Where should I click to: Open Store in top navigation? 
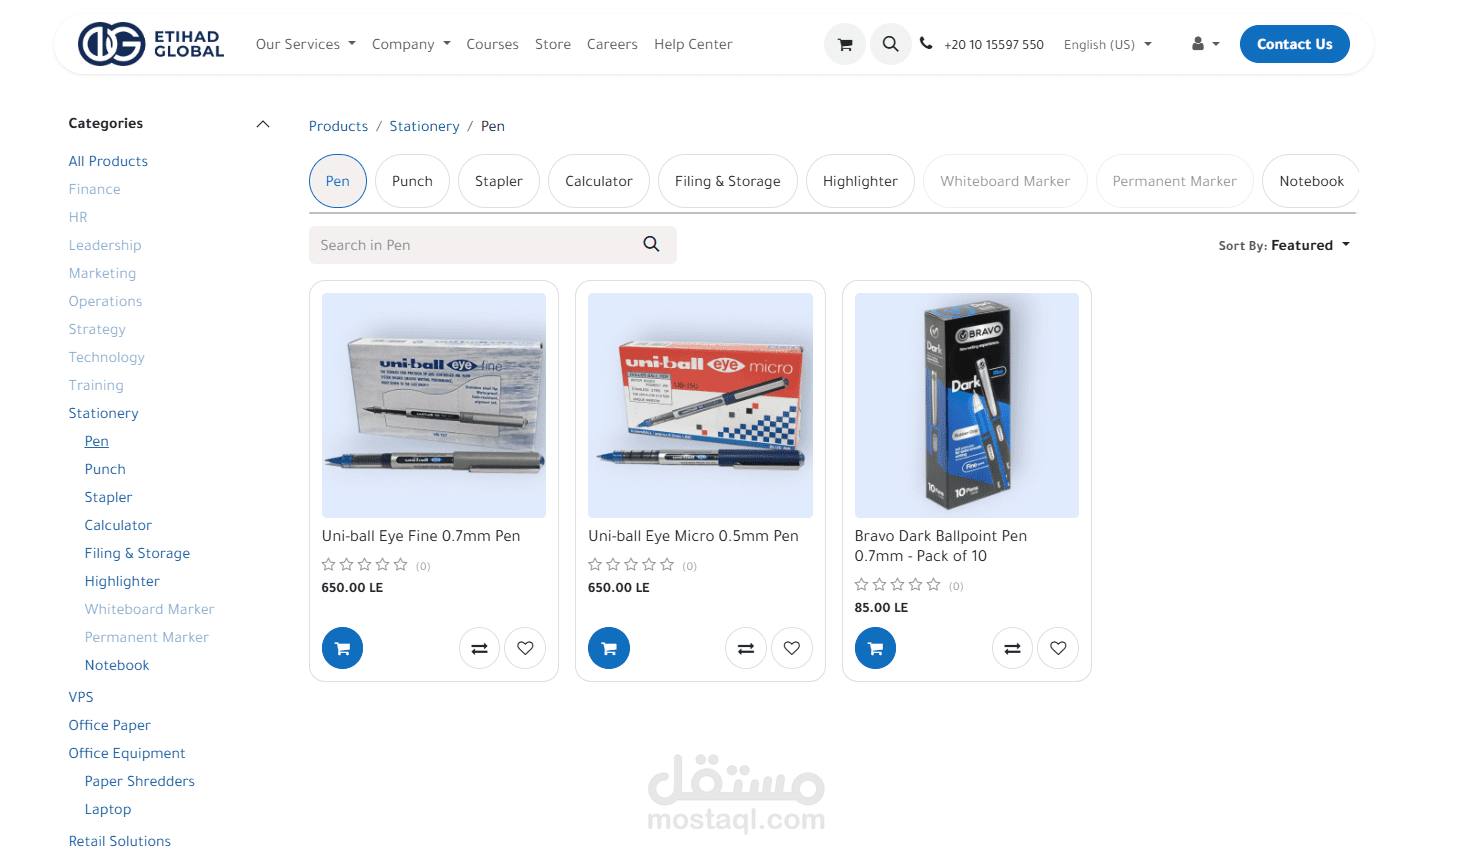[x=553, y=44]
